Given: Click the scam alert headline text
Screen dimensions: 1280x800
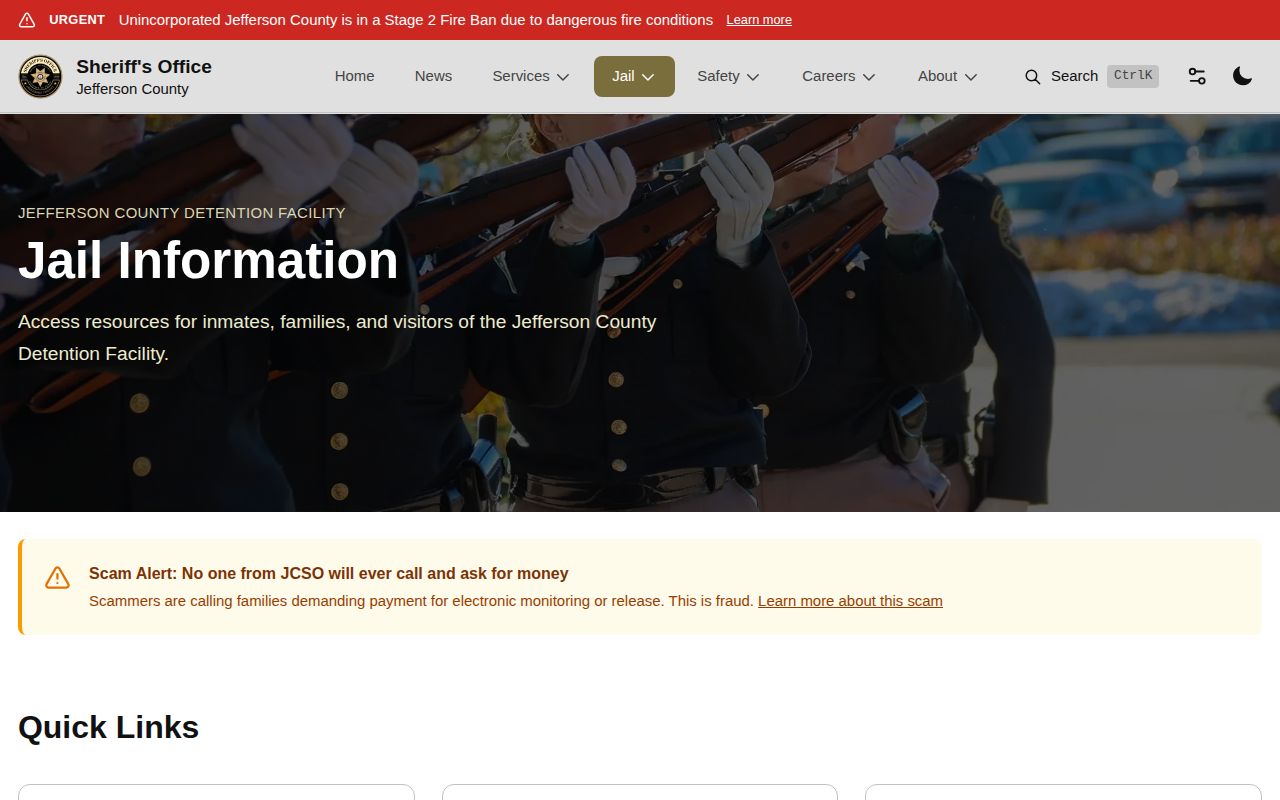Looking at the screenshot, I should click(329, 574).
